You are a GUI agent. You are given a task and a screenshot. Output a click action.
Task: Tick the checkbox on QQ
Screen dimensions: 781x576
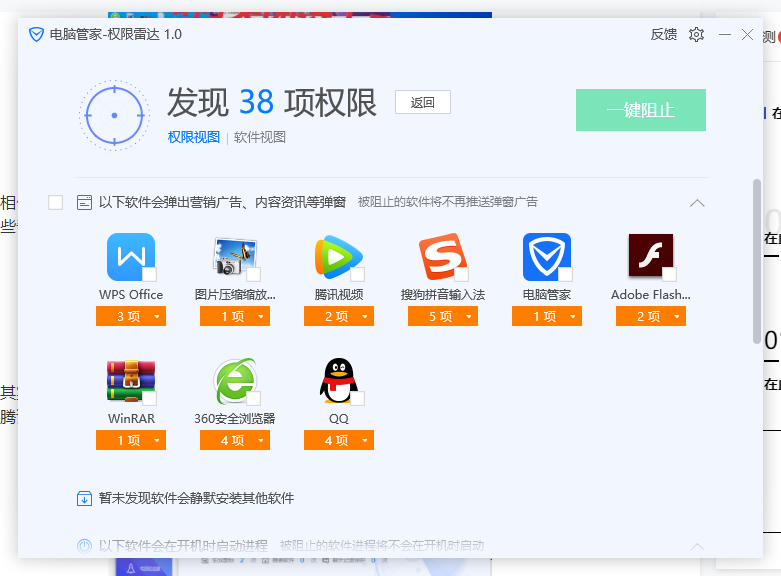[358, 398]
